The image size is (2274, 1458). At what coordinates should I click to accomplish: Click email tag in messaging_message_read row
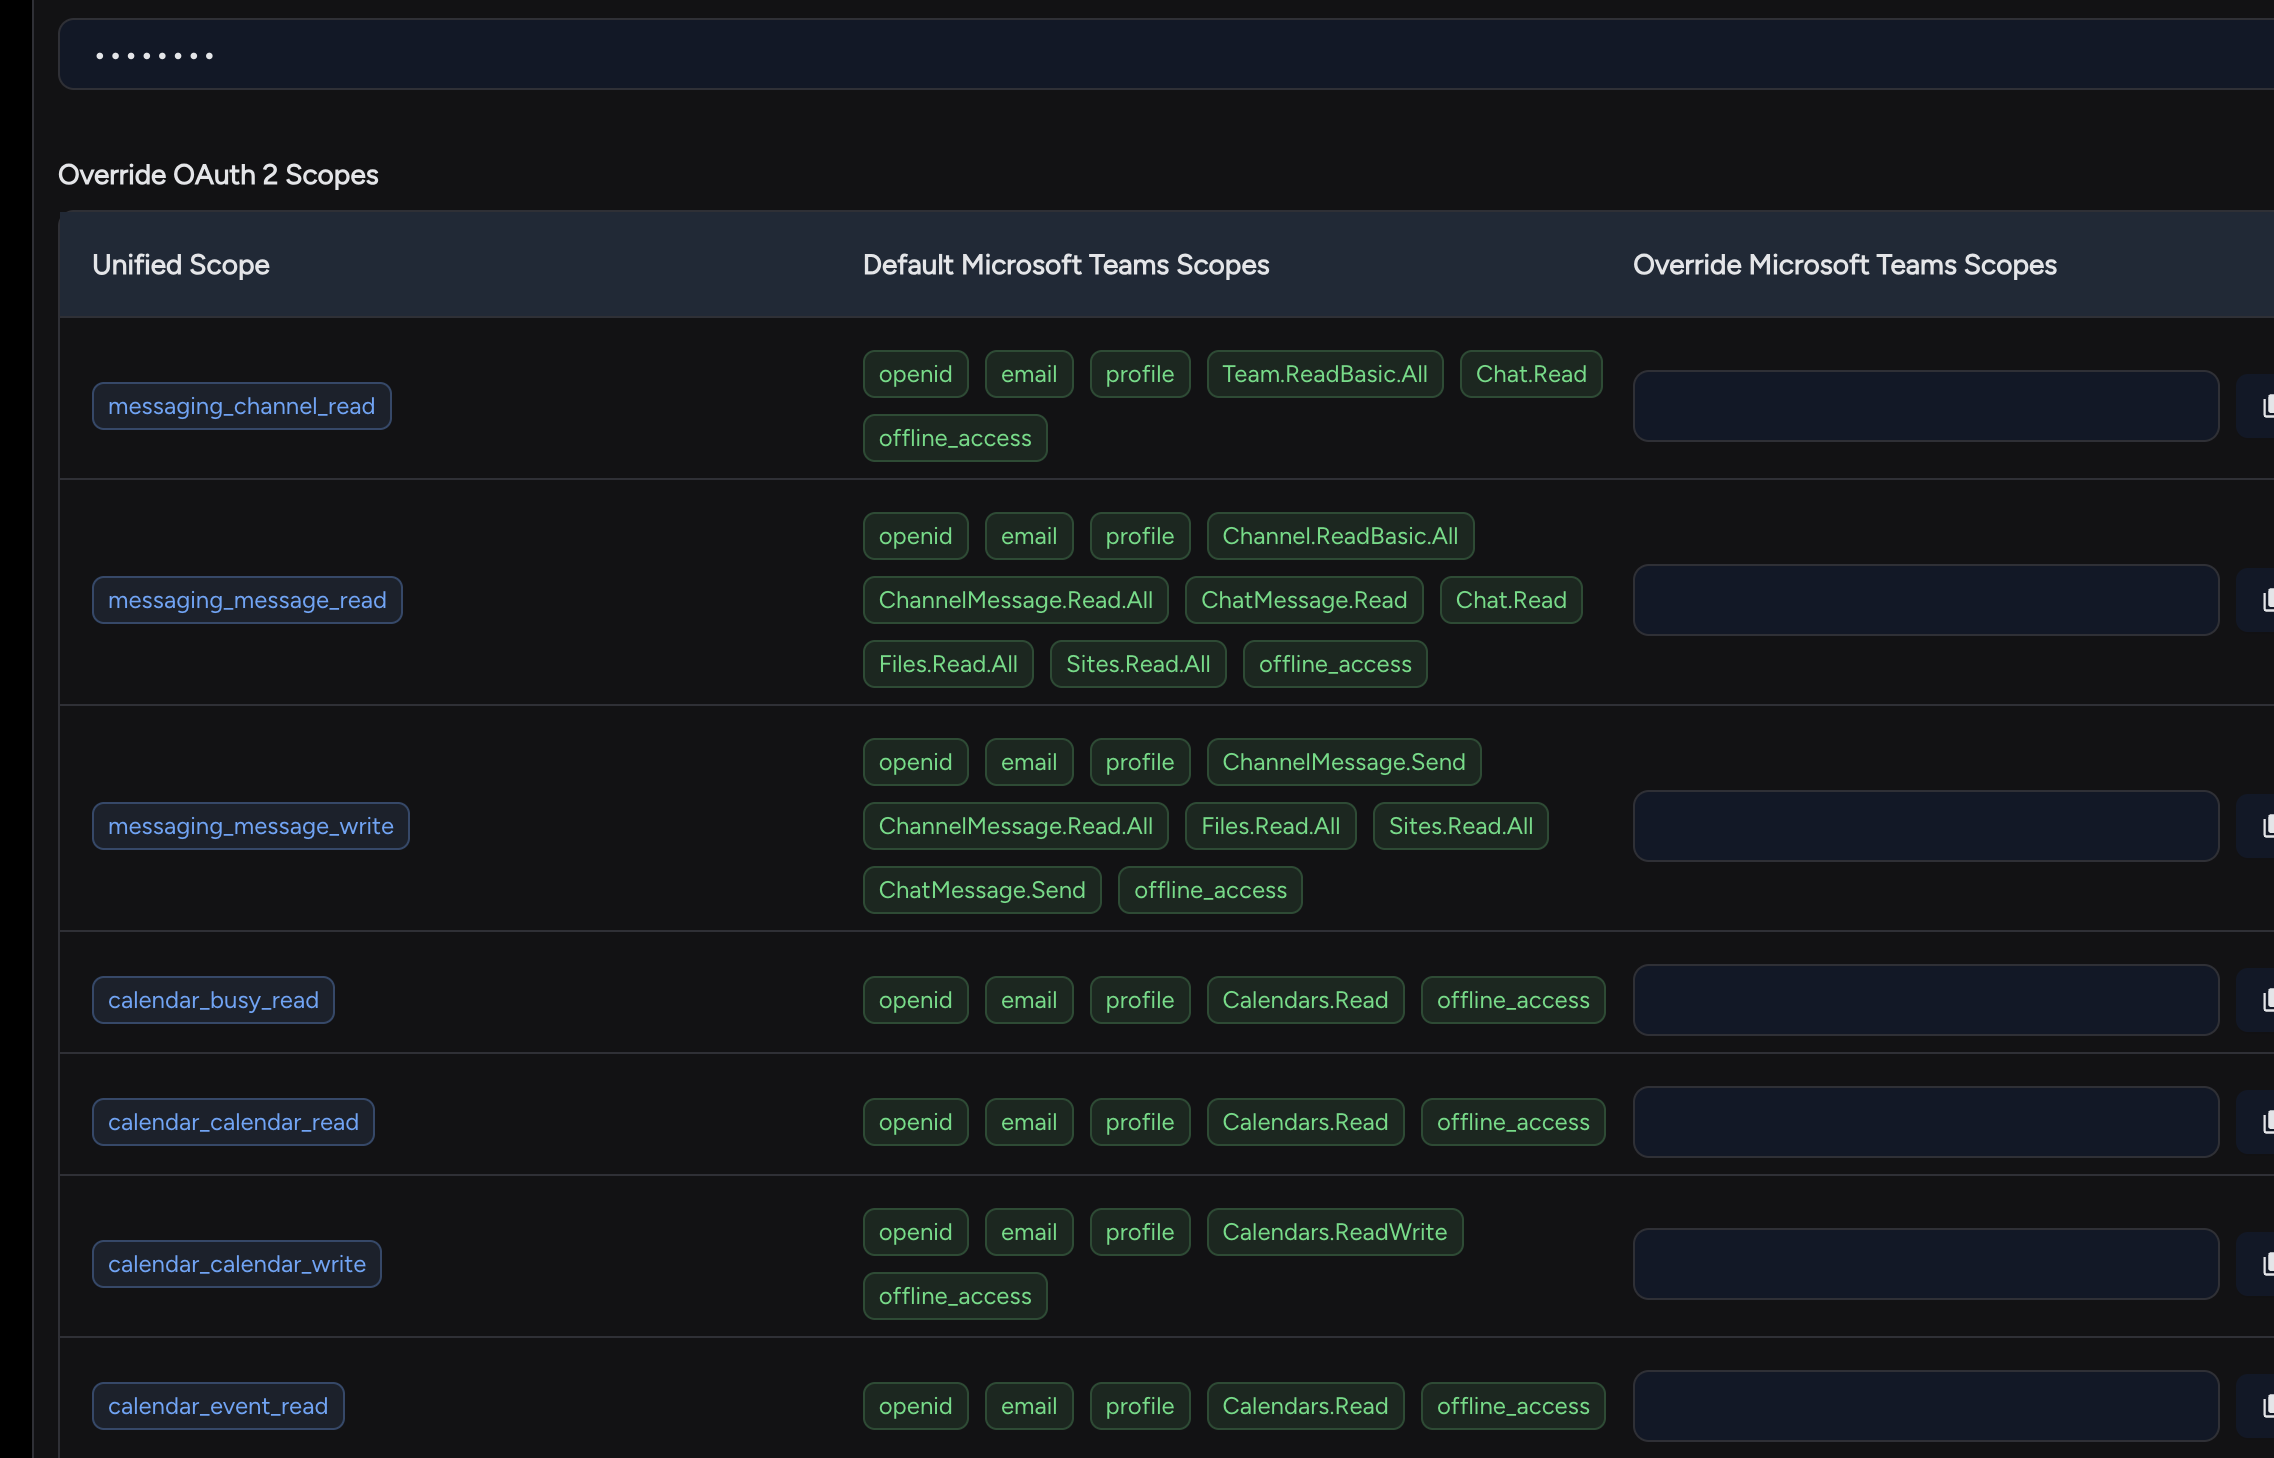[1029, 536]
